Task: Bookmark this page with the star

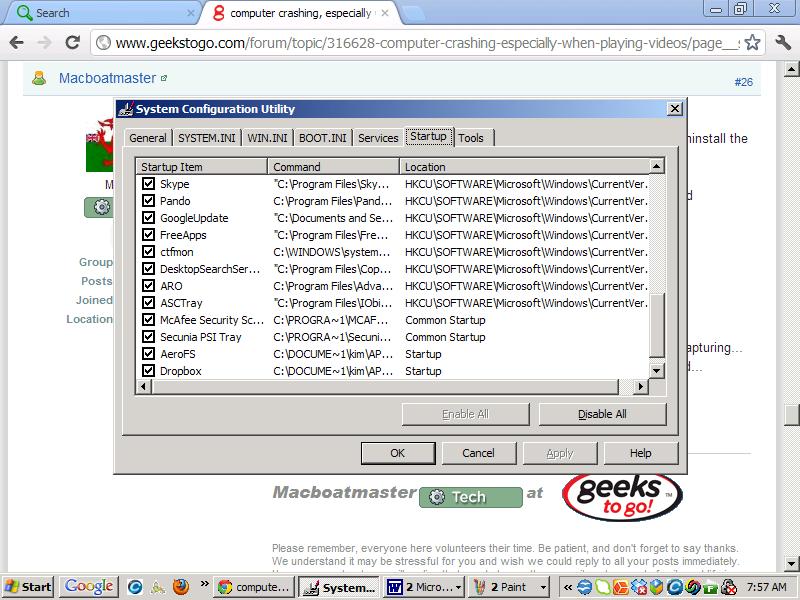Action: 752,42
